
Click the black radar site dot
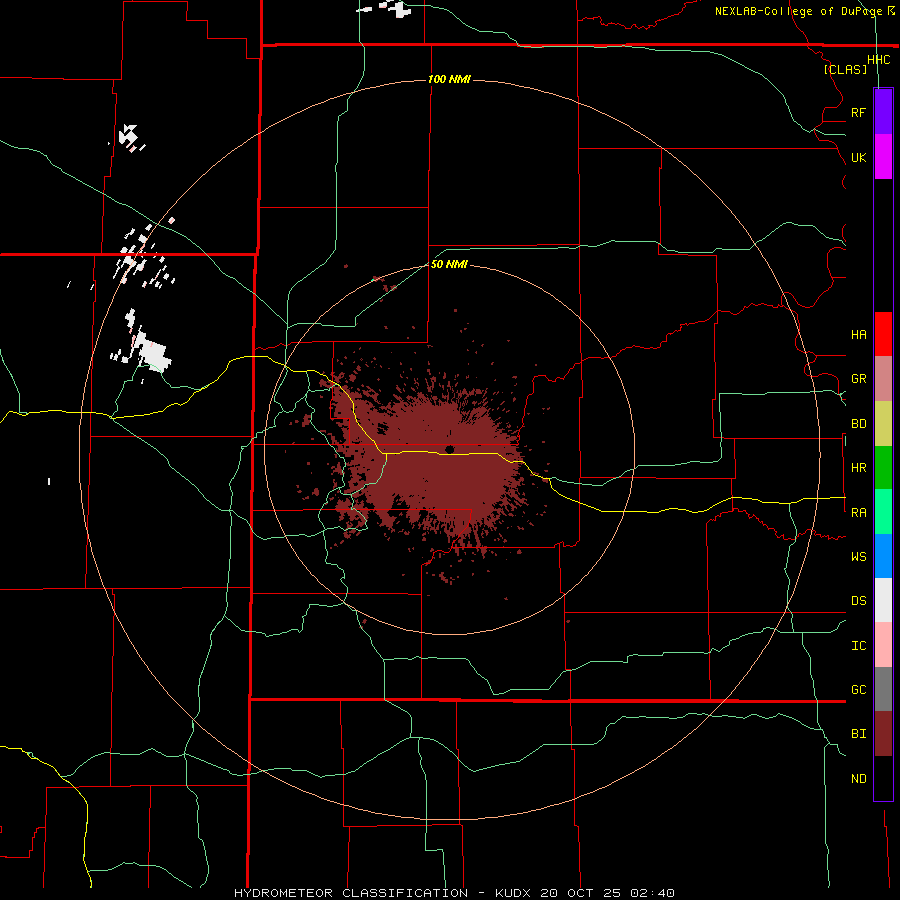[x=449, y=449]
